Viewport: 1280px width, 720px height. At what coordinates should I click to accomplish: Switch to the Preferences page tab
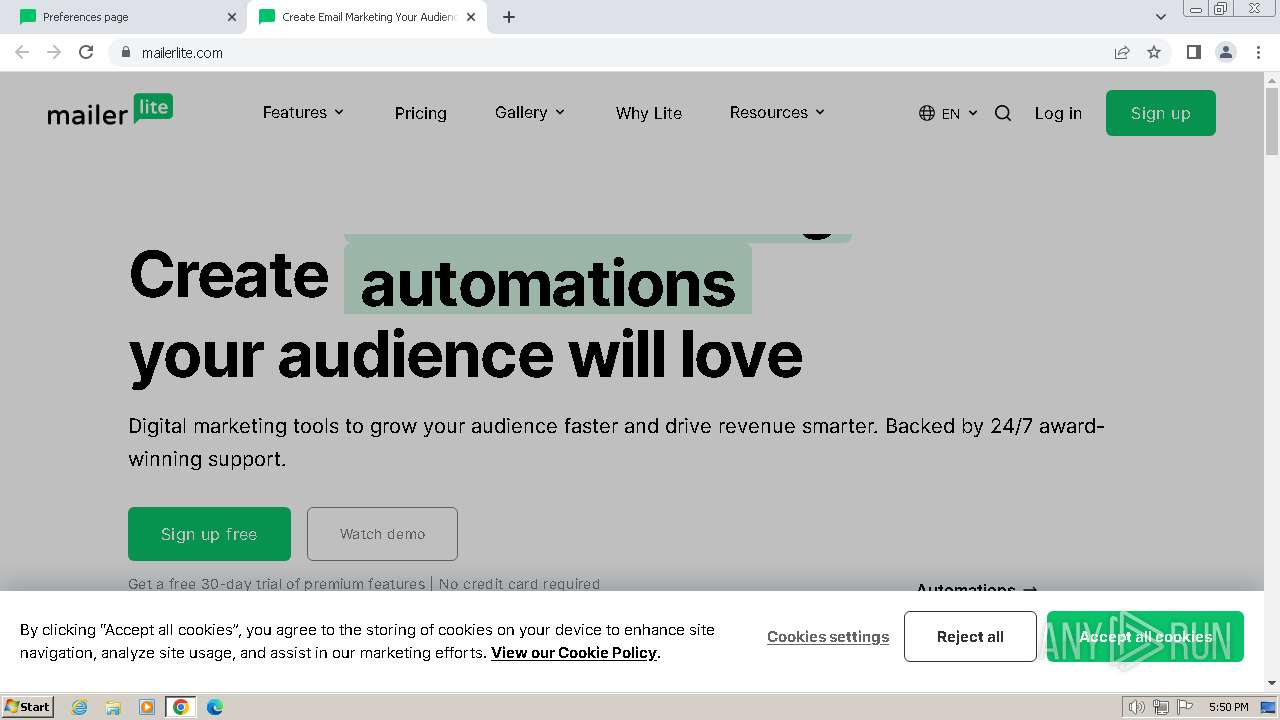click(123, 17)
